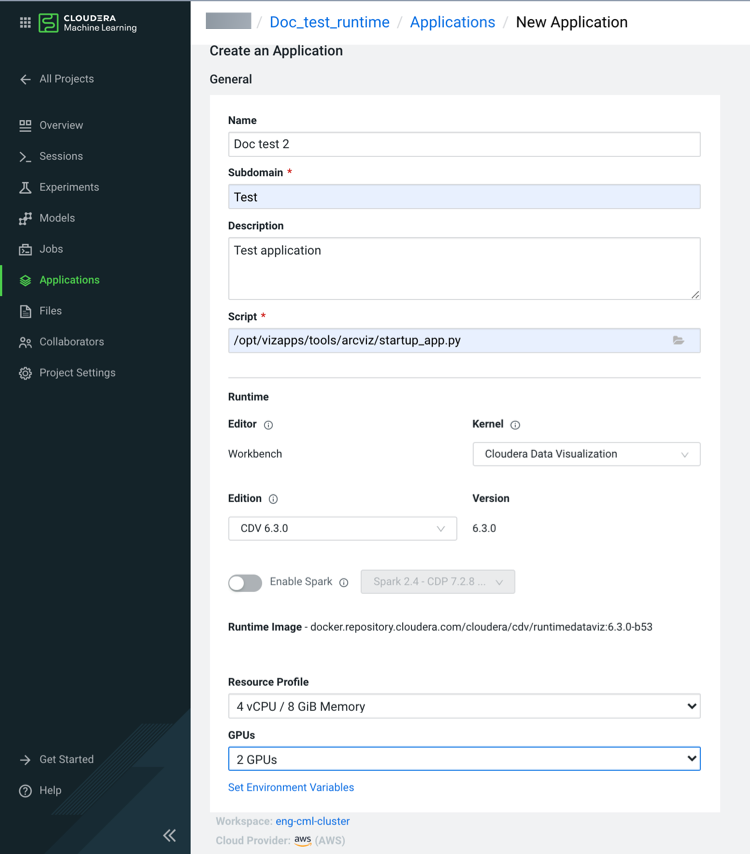Viewport: 750px width, 854px height.
Task: Click the Cloudera Machine Learning logo
Action: point(88,23)
